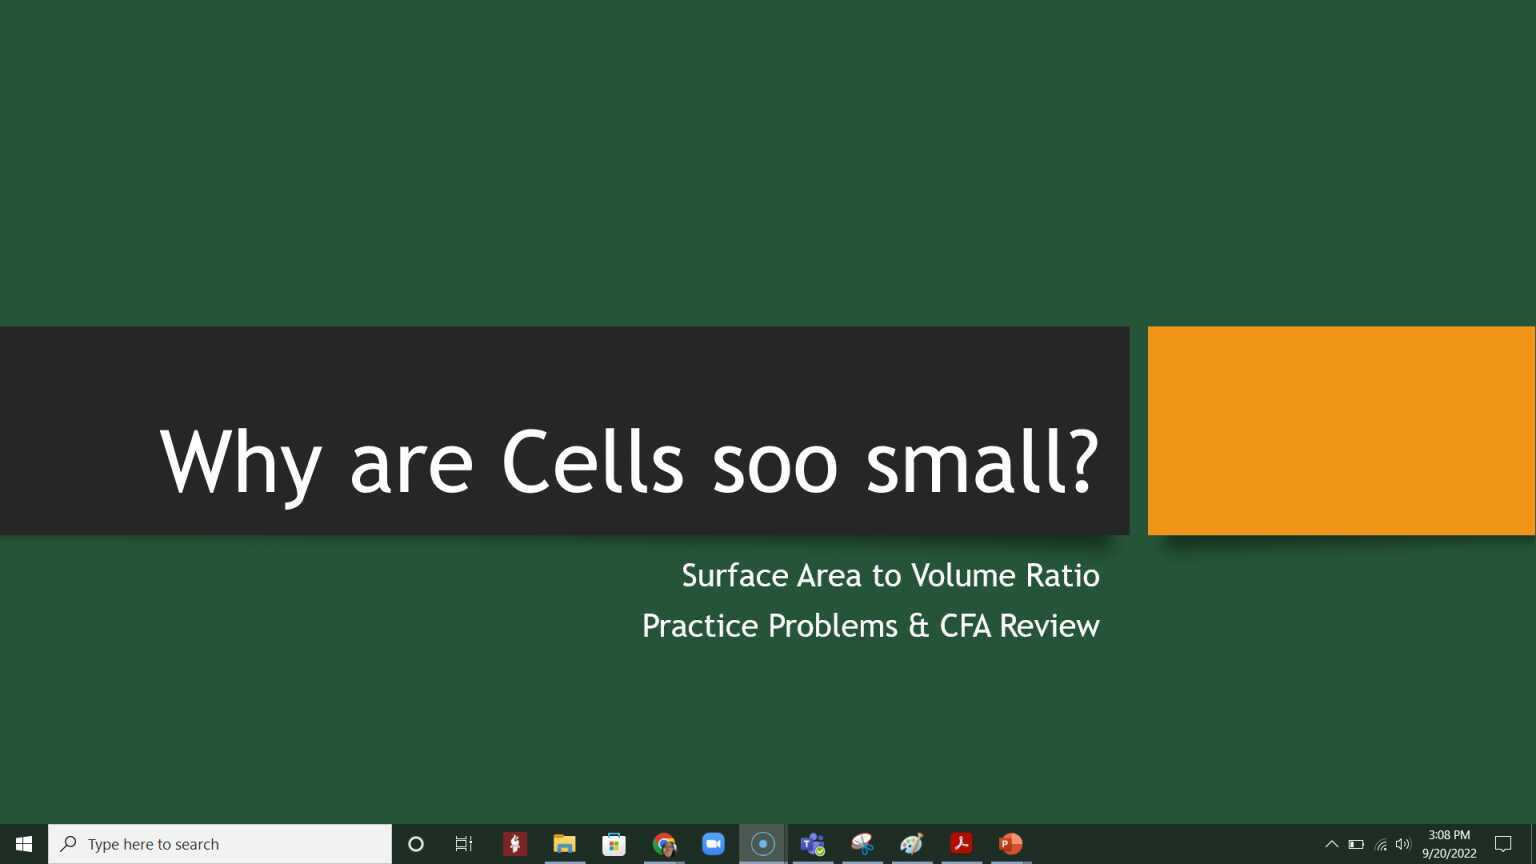Open File Explorer
Viewport: 1536px width, 864px height.
pos(564,843)
